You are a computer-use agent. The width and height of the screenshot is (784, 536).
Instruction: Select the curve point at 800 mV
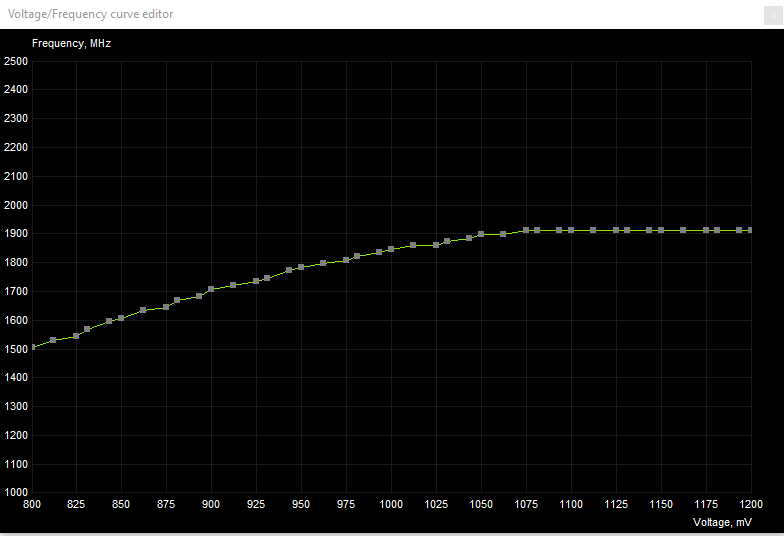click(x=32, y=347)
